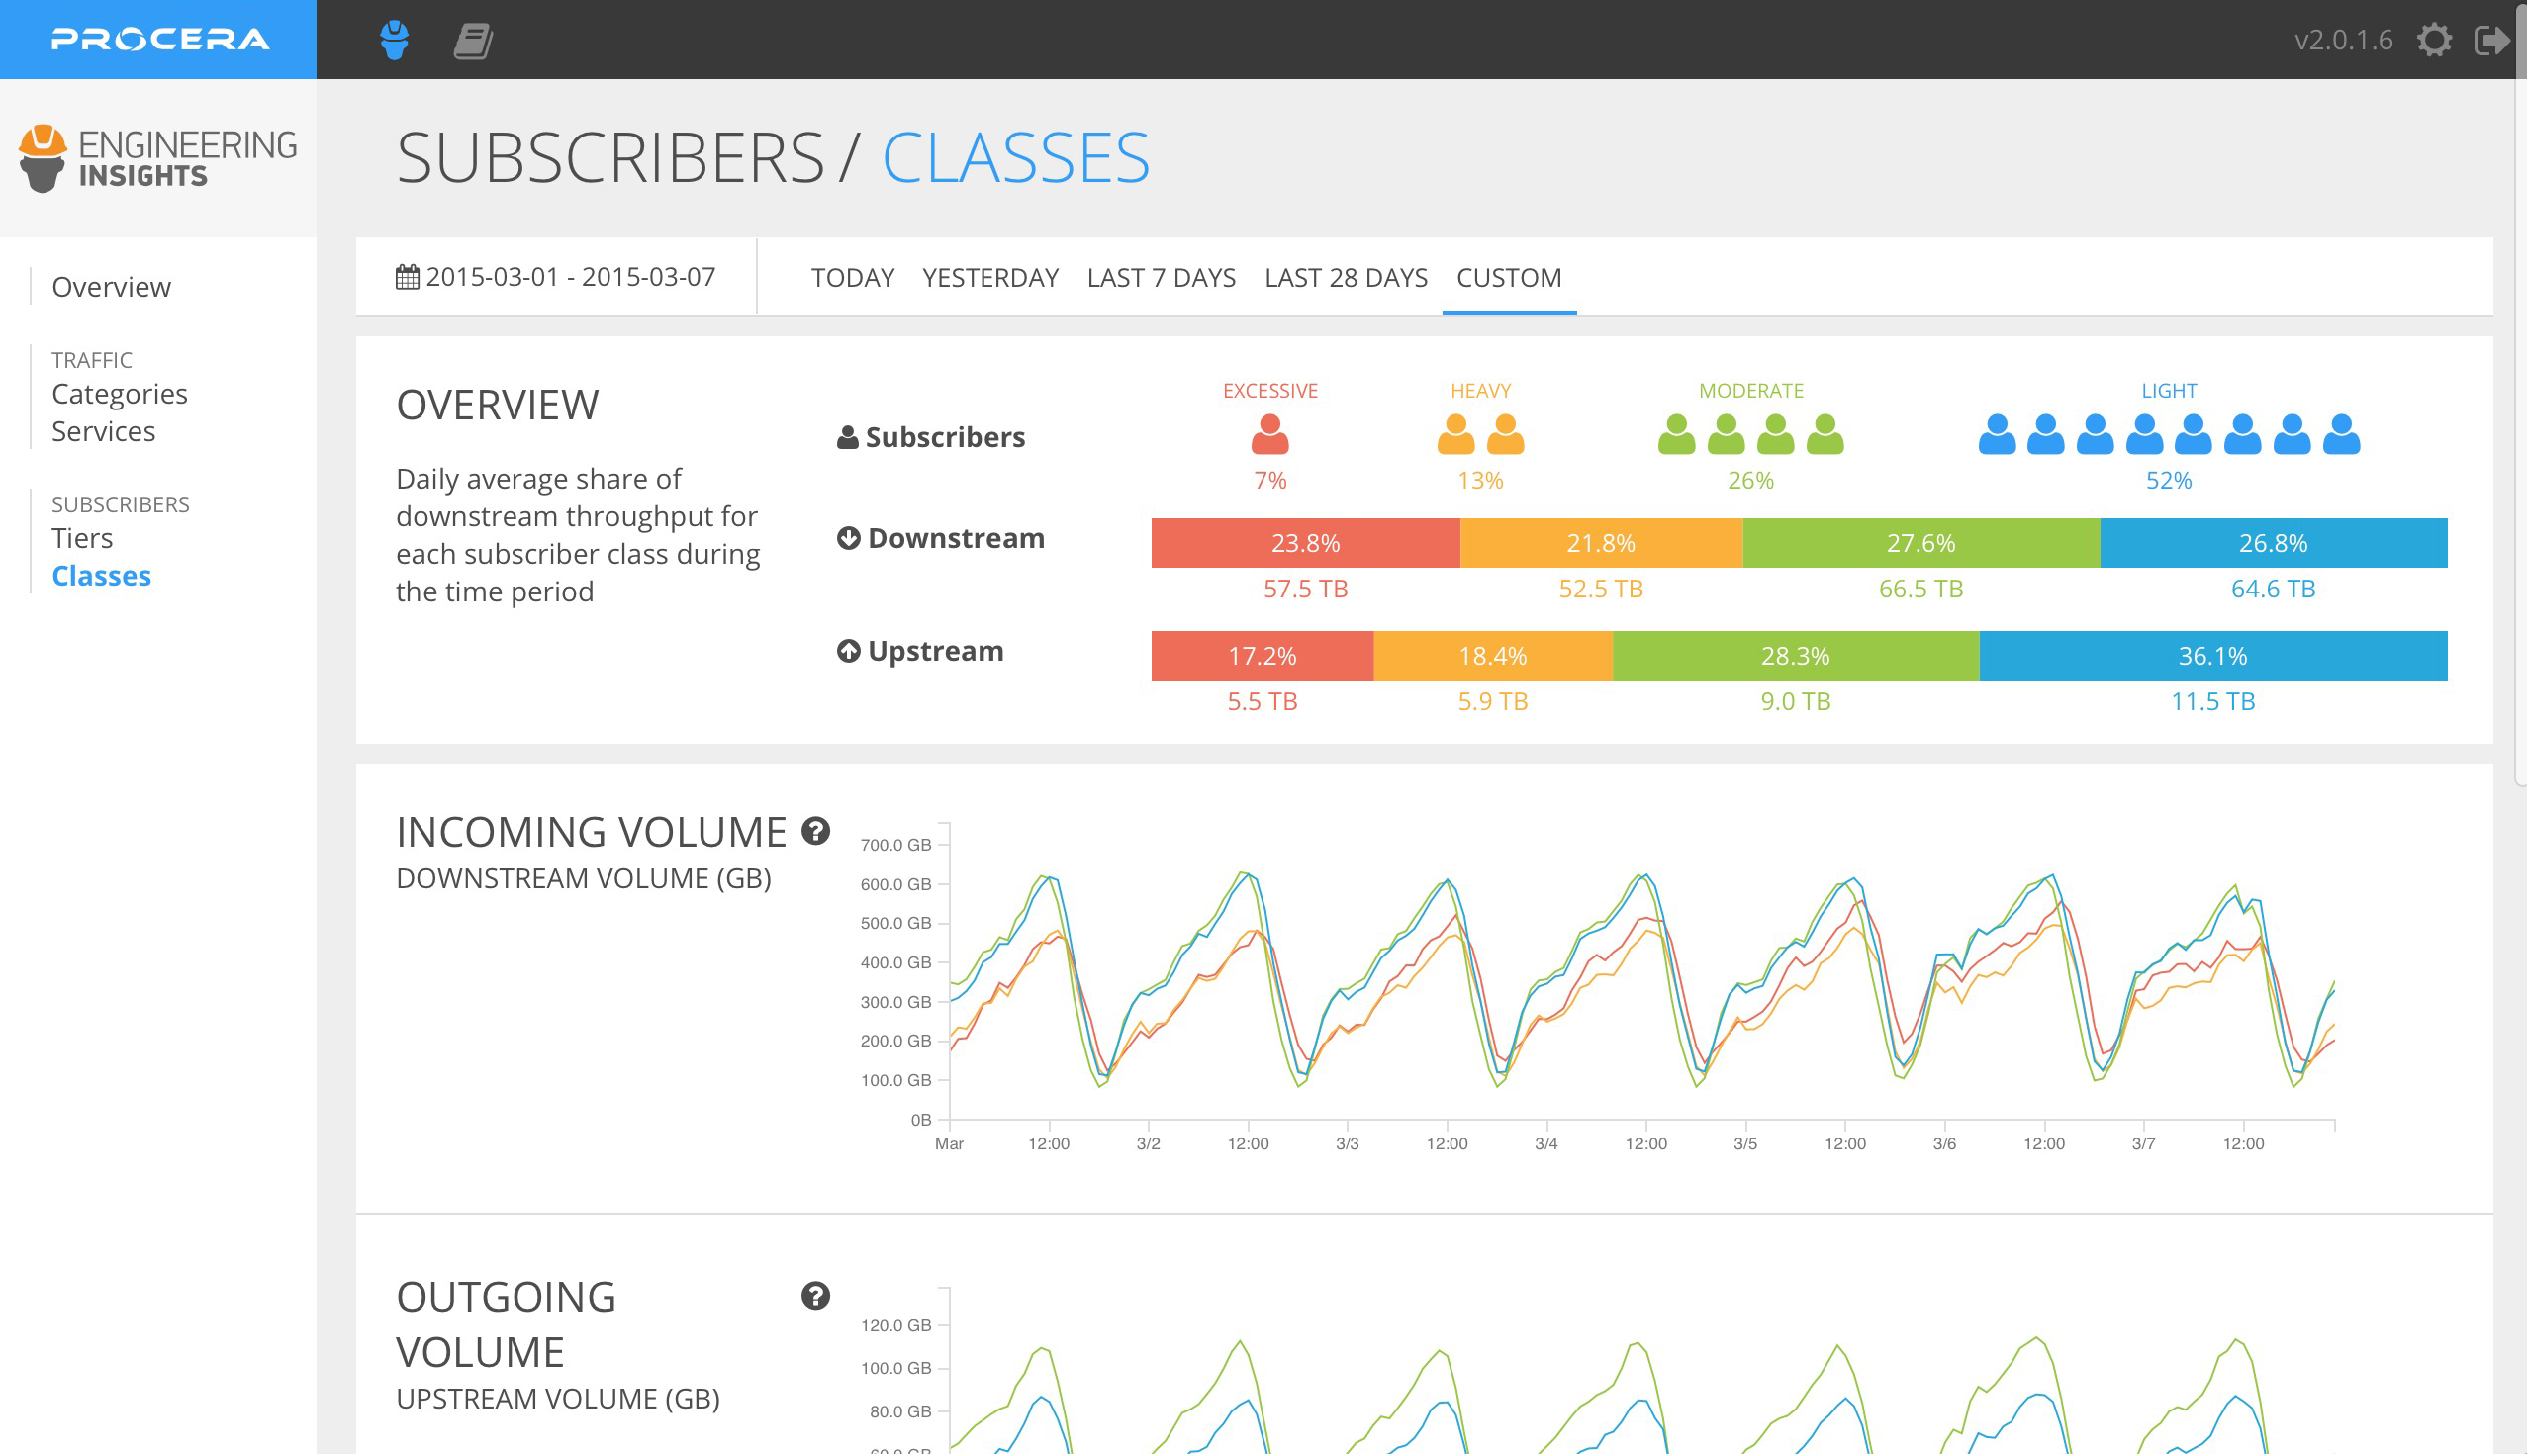This screenshot has width=2527, height=1456.
Task: Select the LAST 7 DAYS tab
Action: pos(1161,277)
